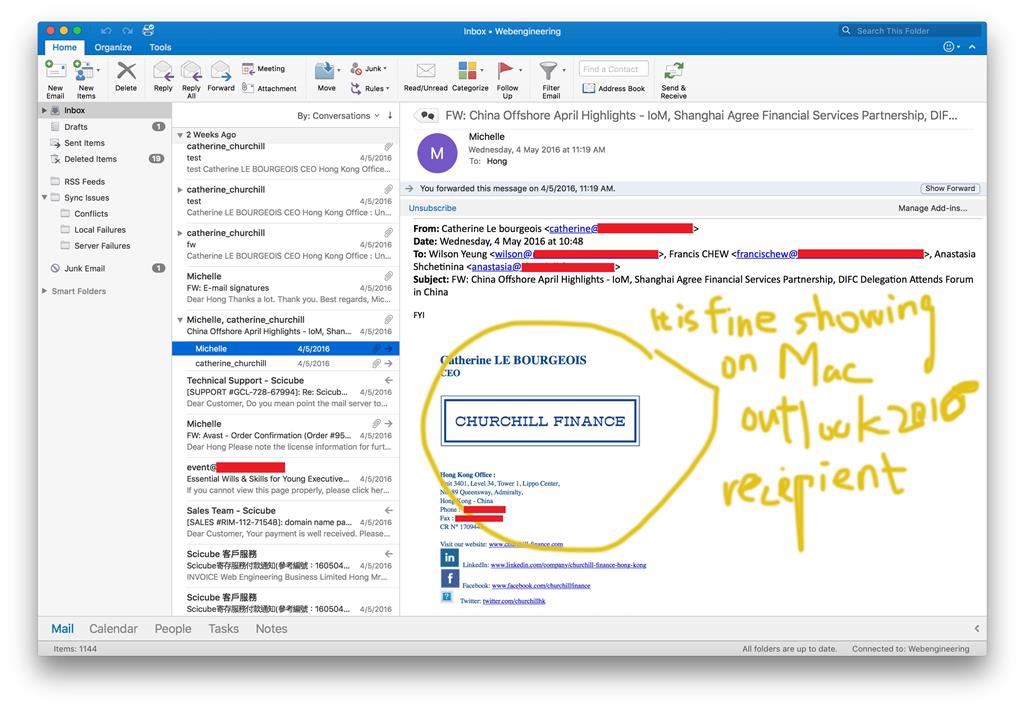
Task: Click Manage Add-ins...
Action: tap(933, 208)
